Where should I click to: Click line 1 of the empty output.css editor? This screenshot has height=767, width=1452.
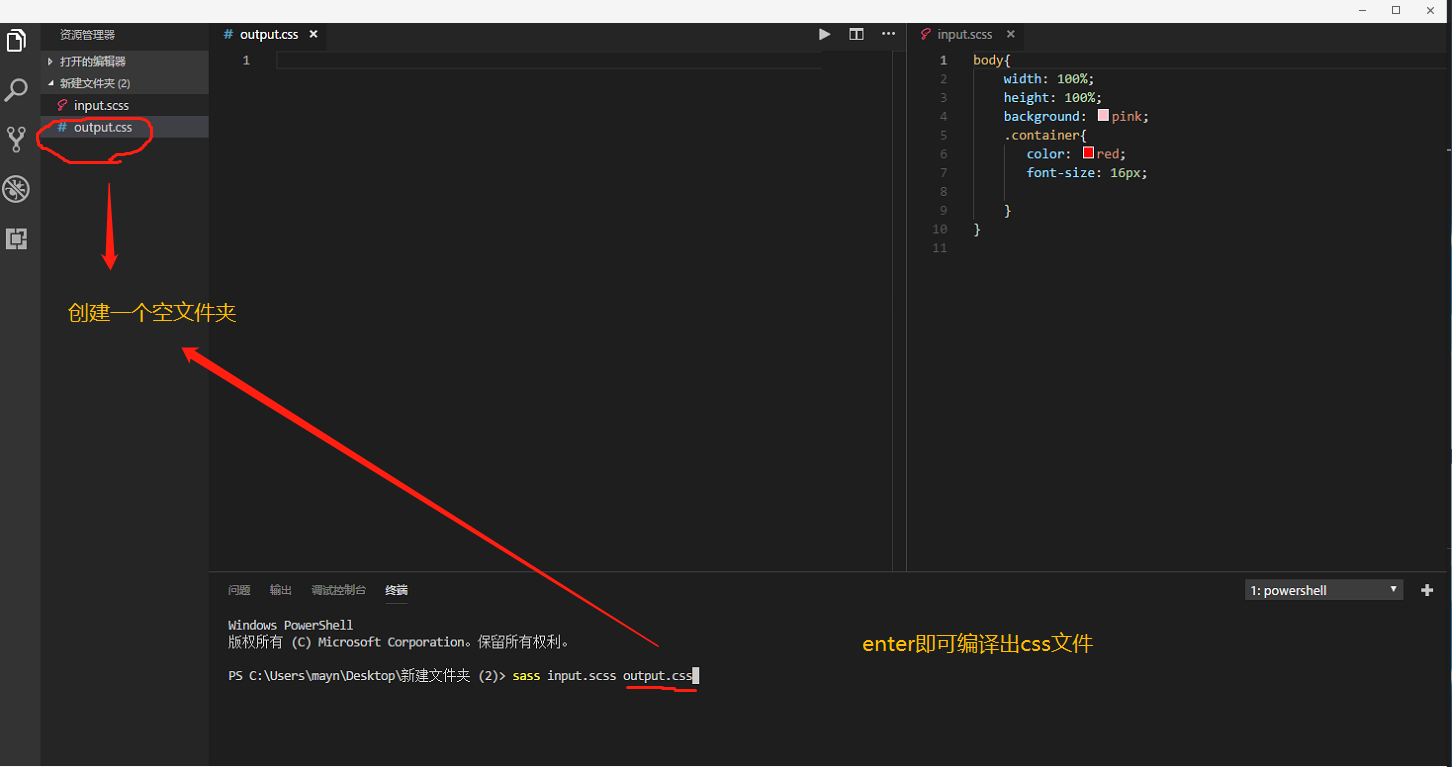click(x=549, y=60)
